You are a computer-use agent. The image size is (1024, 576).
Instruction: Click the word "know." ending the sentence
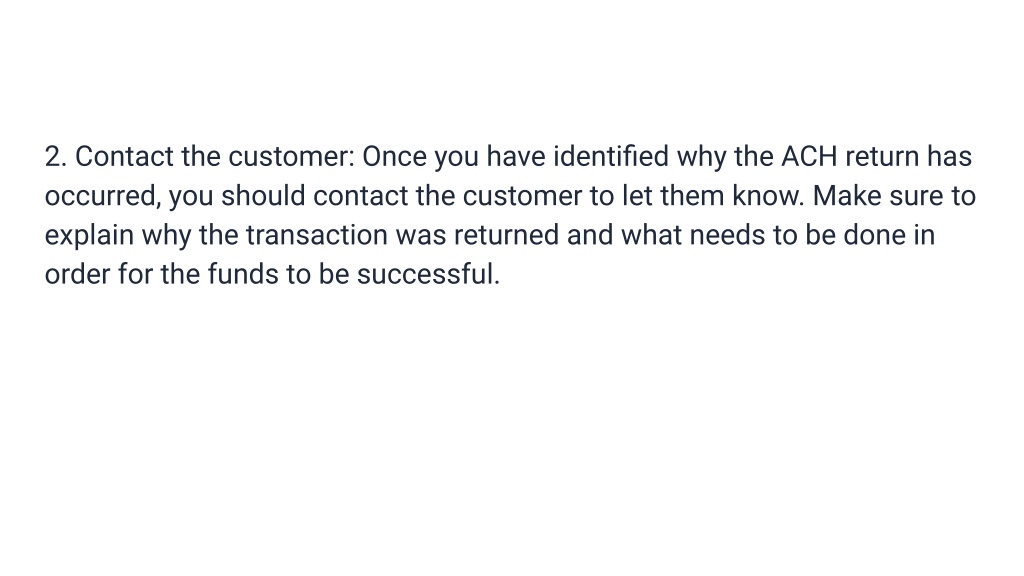768,196
